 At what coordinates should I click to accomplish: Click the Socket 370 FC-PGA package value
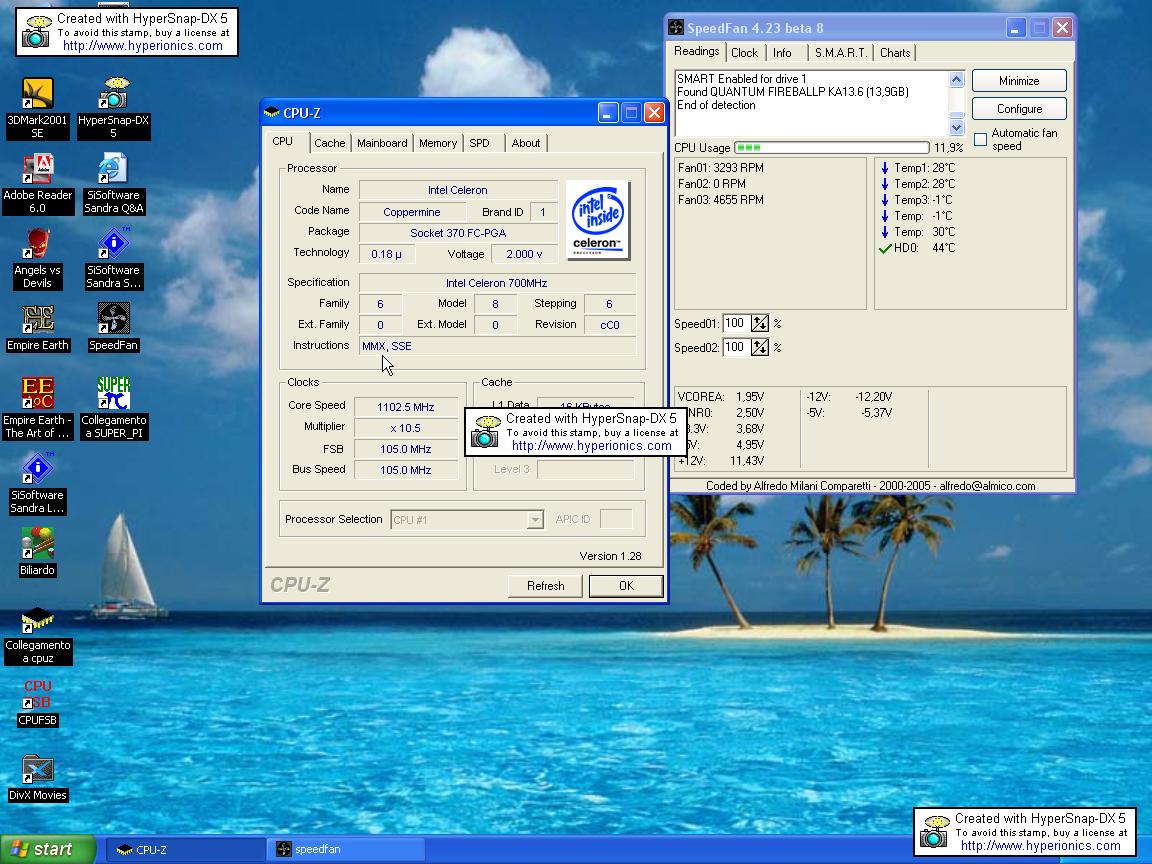tap(458, 233)
